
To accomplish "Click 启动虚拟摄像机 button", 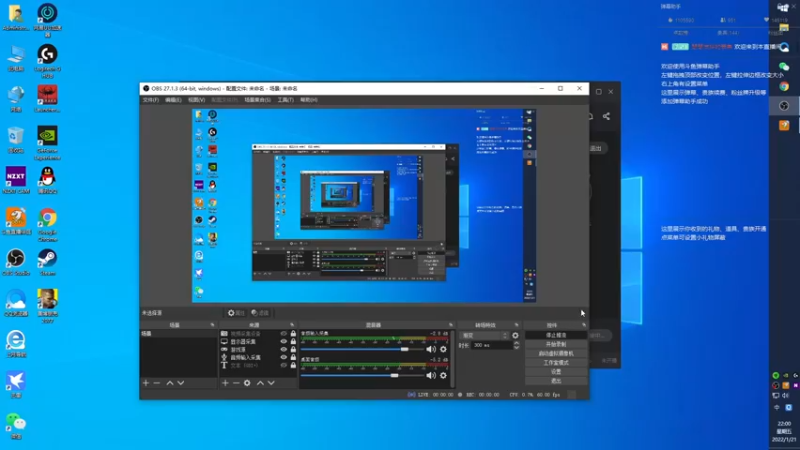I will 556,354.
